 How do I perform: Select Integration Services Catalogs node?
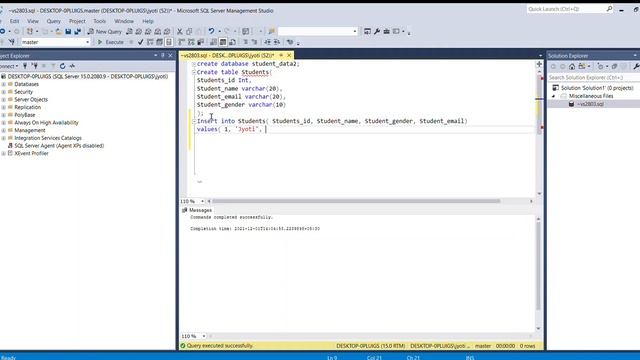[48, 138]
